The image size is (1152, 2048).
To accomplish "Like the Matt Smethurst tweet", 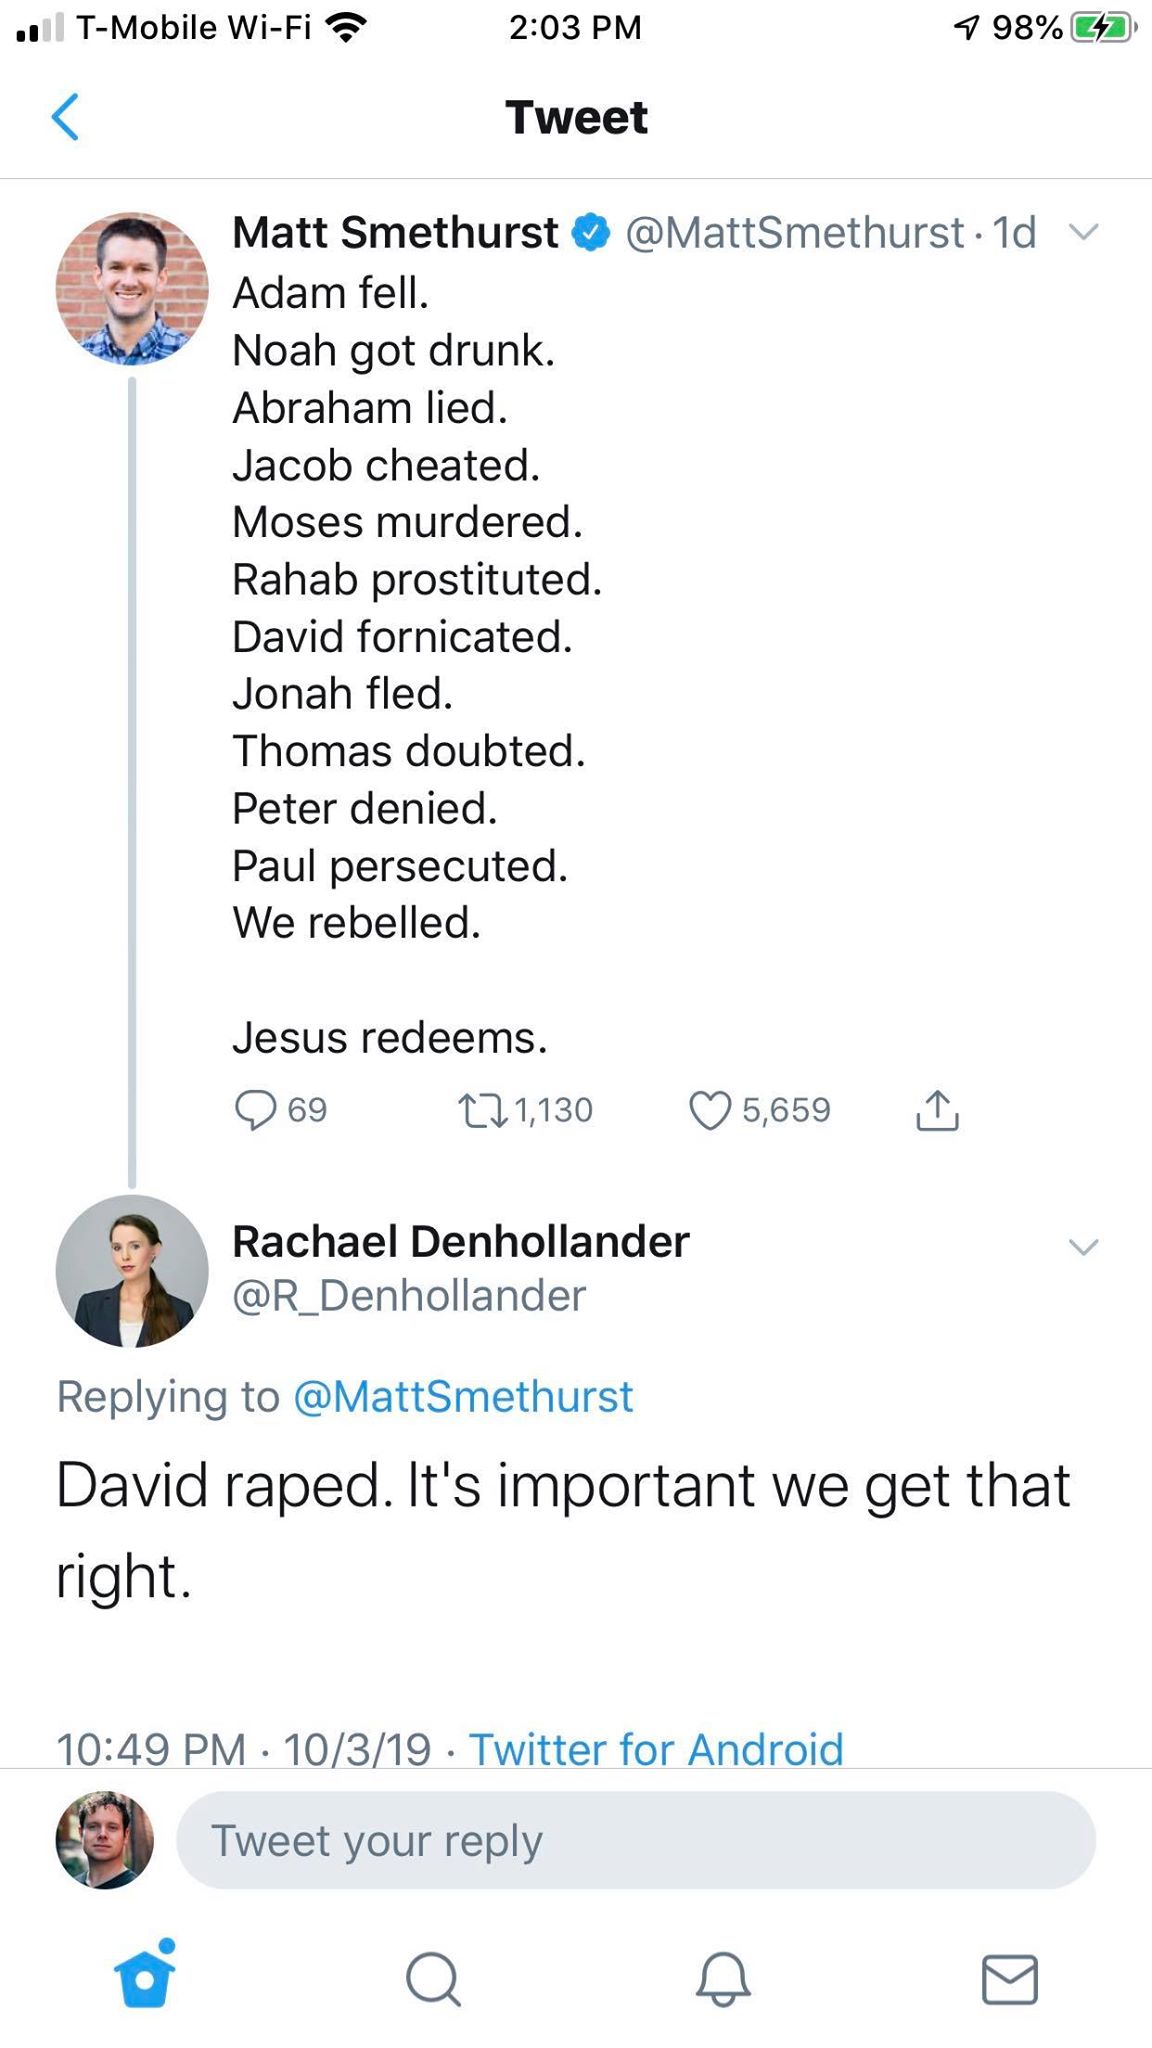I will pos(710,1110).
